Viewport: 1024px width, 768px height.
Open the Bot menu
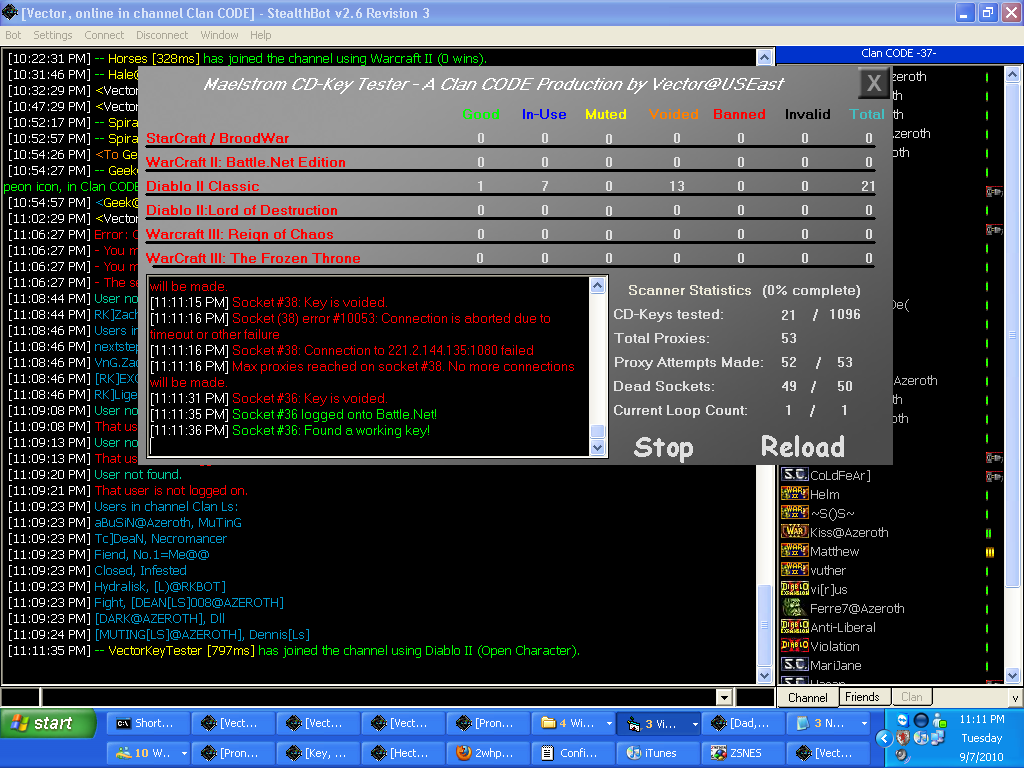tap(13, 35)
